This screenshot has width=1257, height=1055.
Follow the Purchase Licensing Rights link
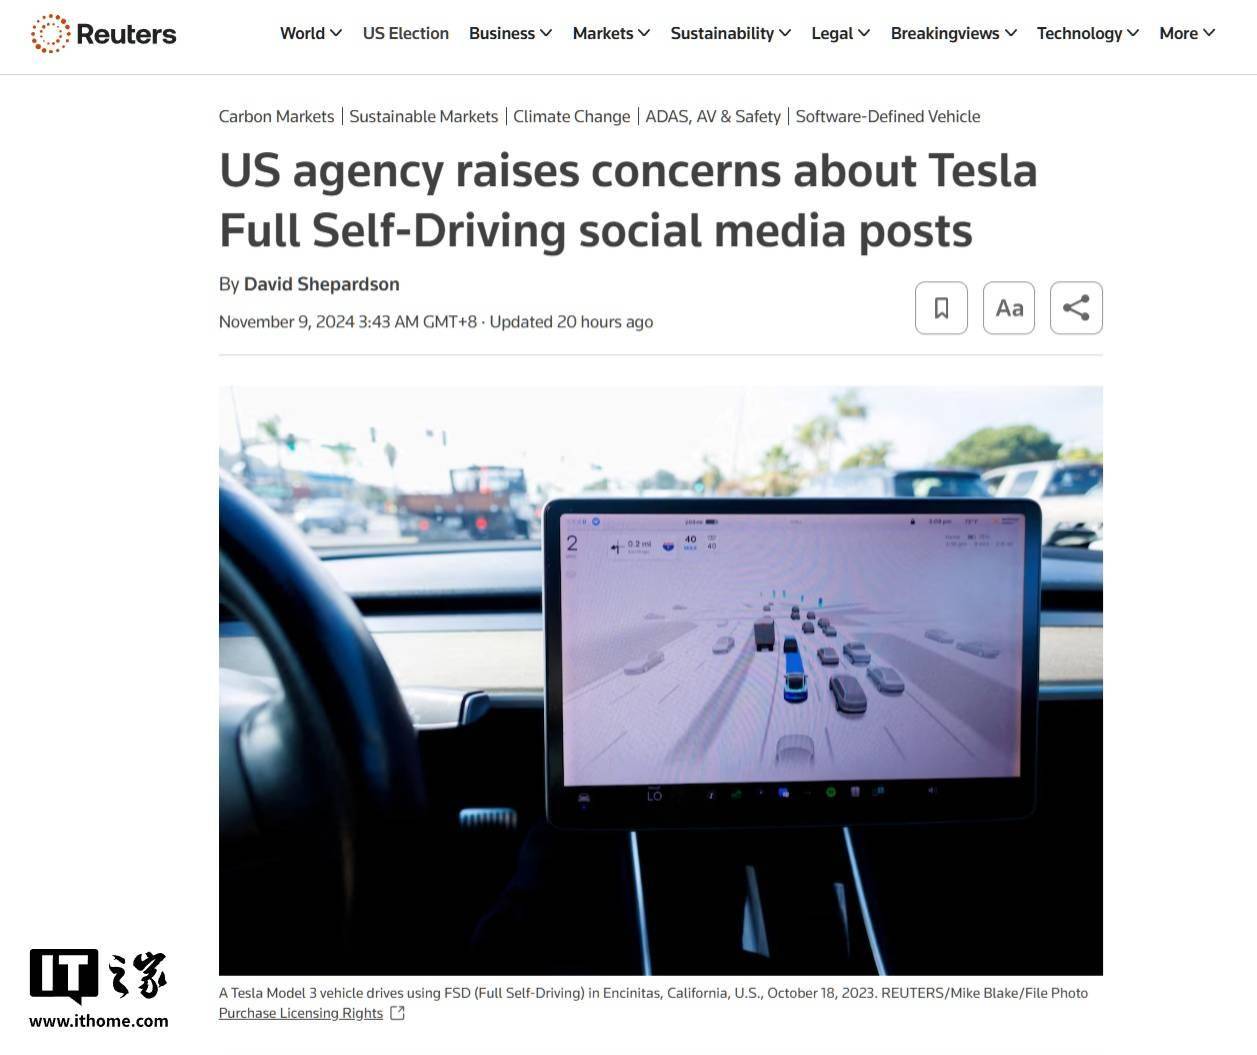pos(301,1013)
